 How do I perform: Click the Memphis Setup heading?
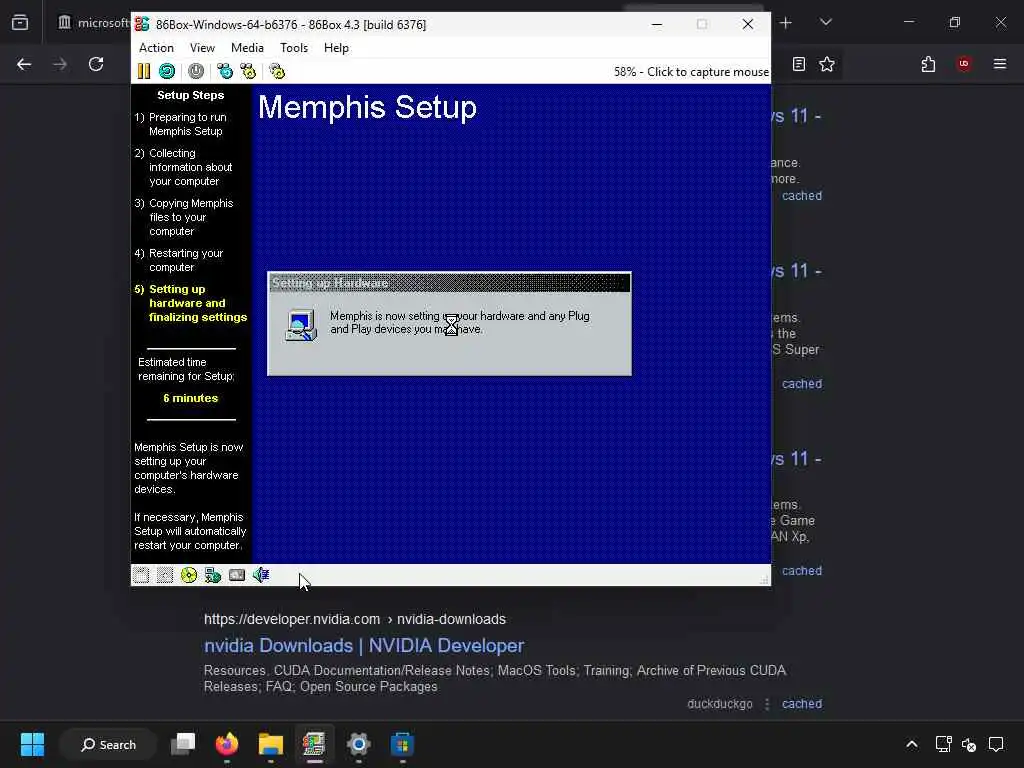pyautogui.click(x=368, y=107)
